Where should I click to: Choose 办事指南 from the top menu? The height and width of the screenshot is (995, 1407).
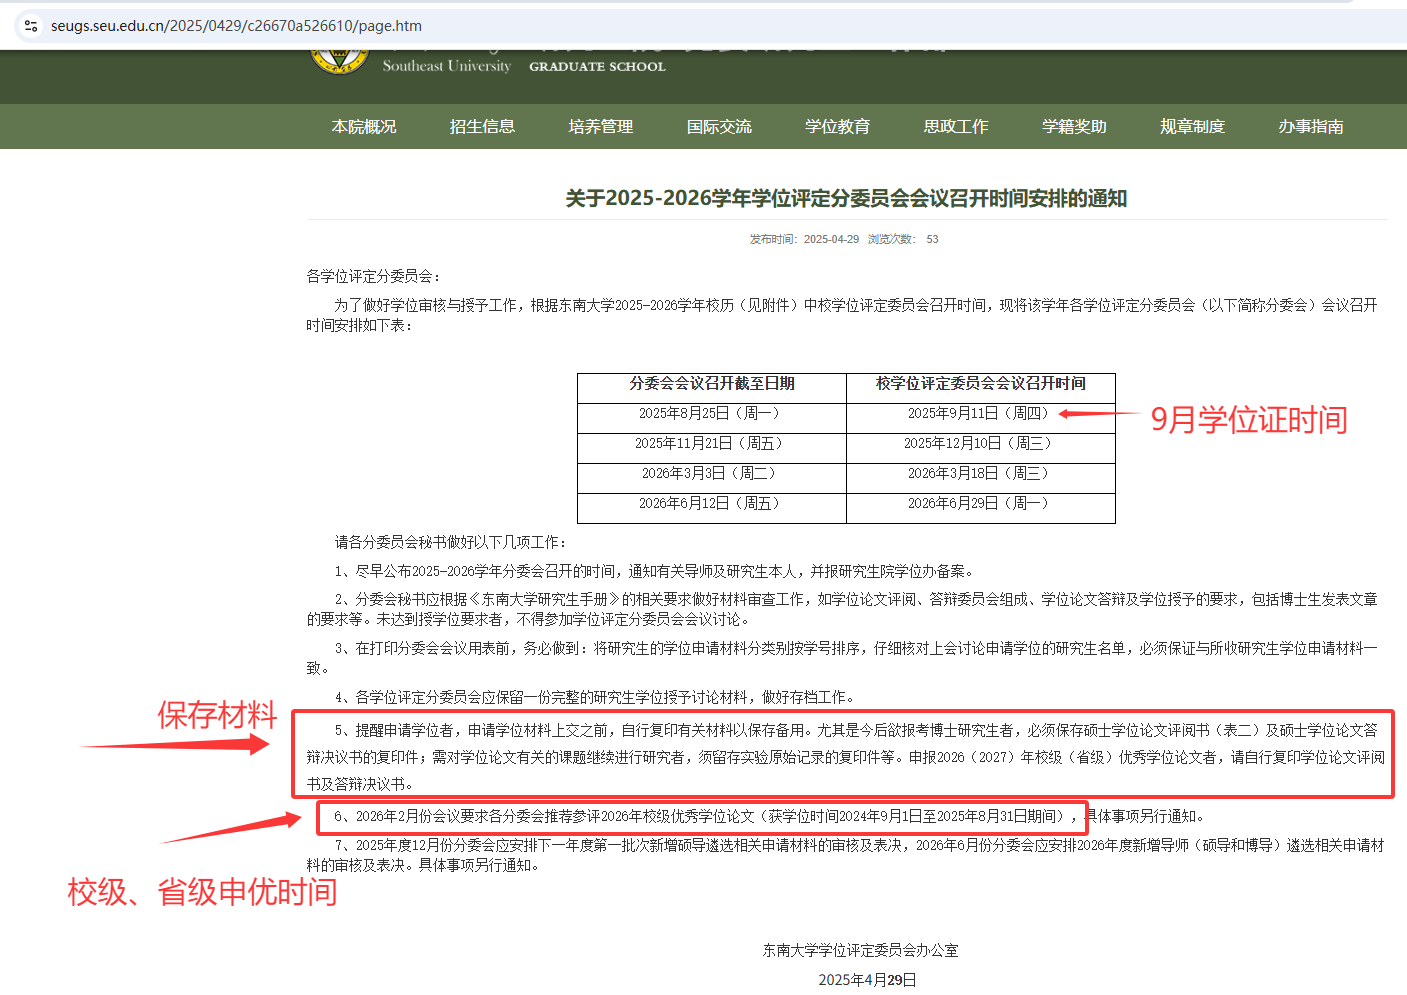(1310, 127)
